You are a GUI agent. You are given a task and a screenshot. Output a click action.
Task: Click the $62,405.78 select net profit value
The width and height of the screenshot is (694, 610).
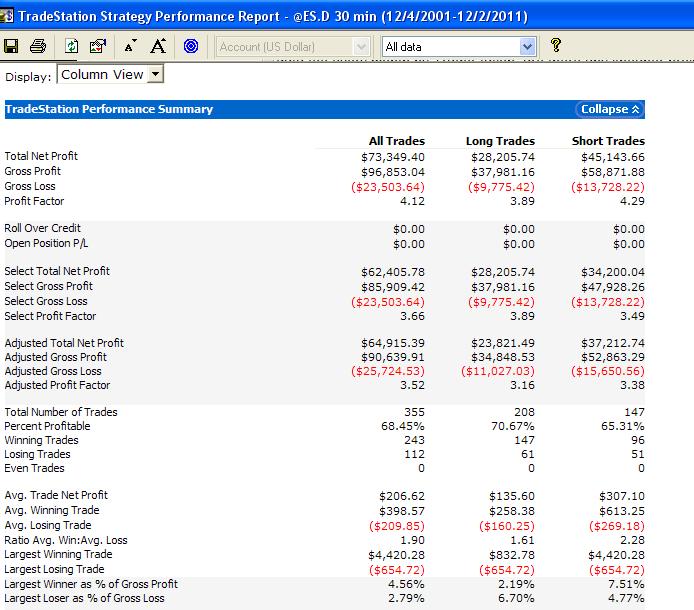tap(393, 272)
